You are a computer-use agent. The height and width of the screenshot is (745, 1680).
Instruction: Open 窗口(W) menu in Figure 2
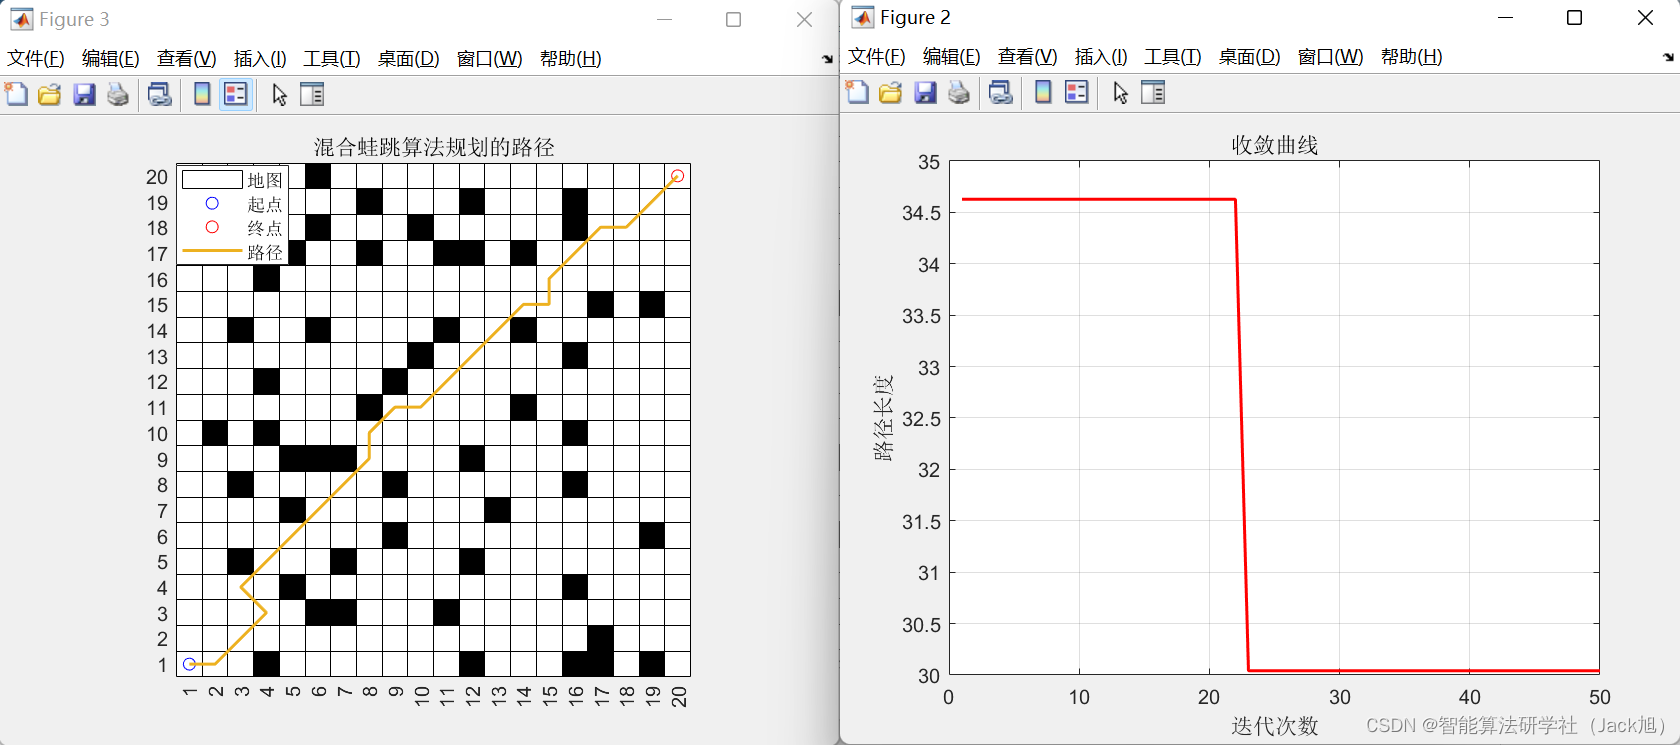click(x=1330, y=57)
